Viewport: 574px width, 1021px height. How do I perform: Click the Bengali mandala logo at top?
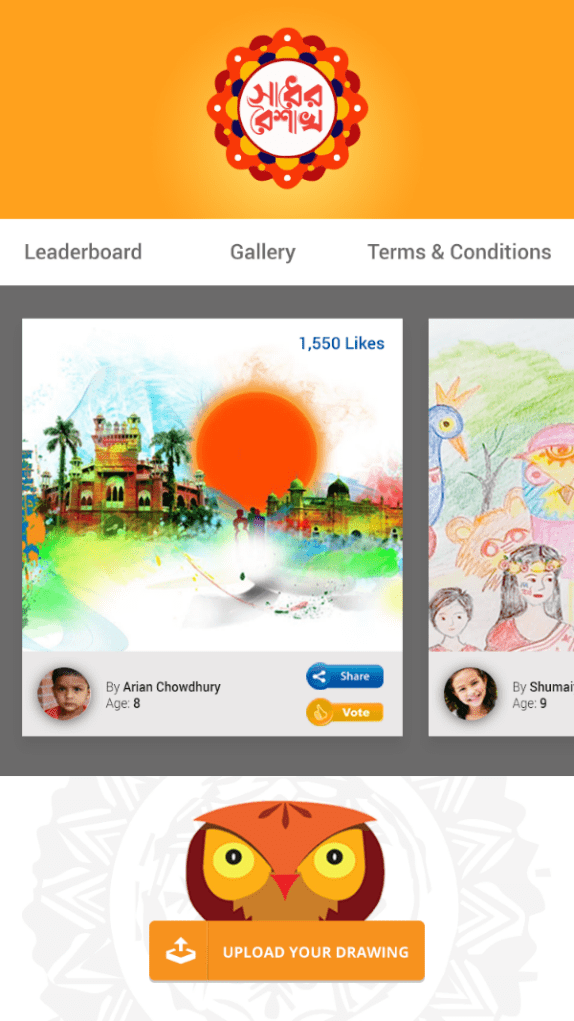point(287,108)
